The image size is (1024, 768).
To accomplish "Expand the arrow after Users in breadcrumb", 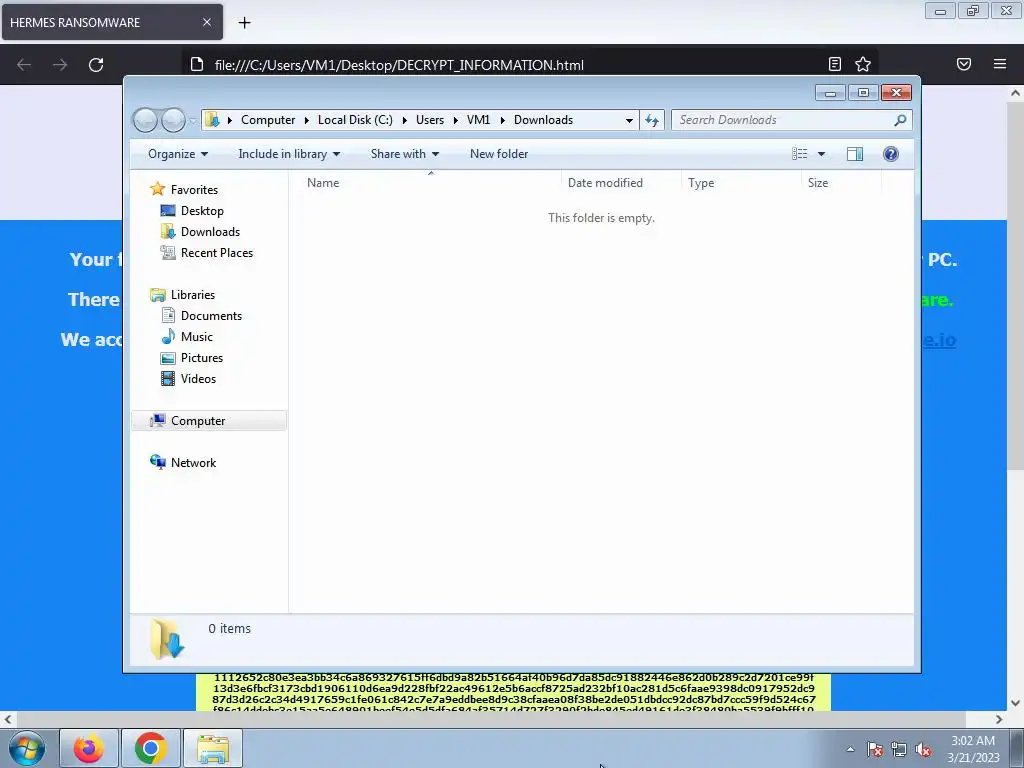I will (455, 120).
